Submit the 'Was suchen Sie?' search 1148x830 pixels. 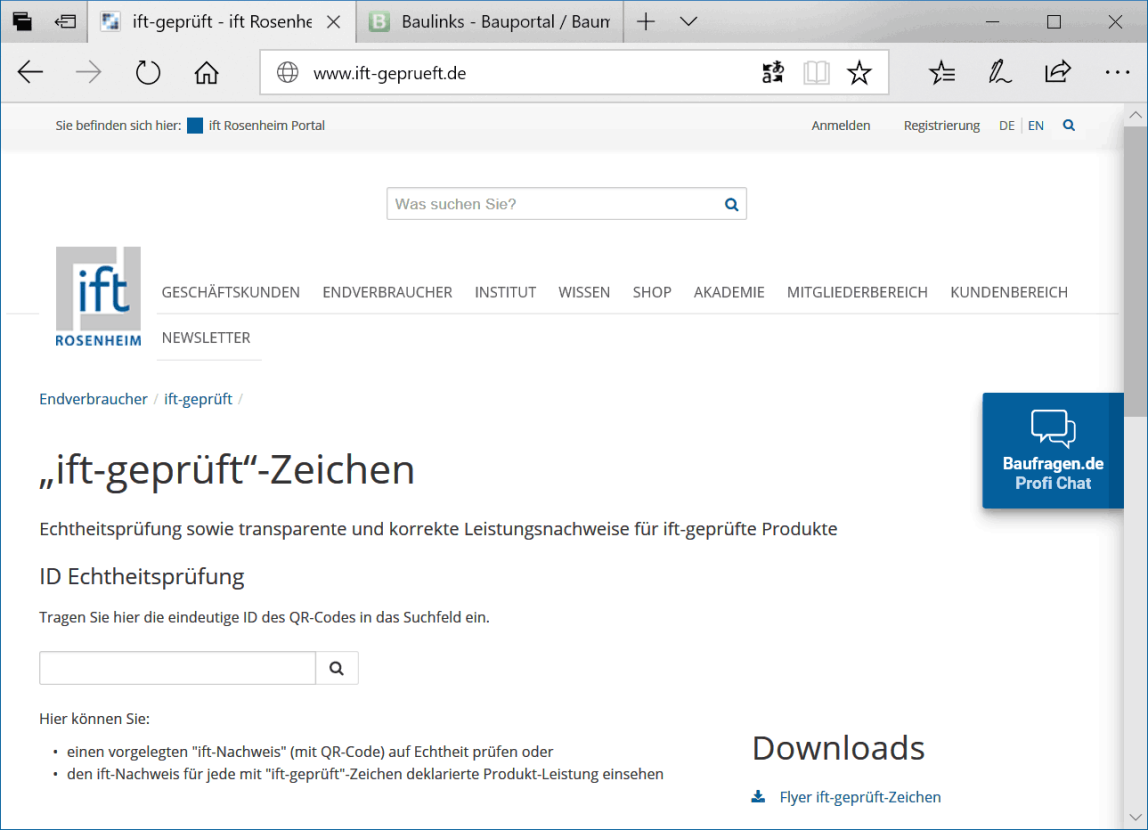pyautogui.click(x=731, y=204)
